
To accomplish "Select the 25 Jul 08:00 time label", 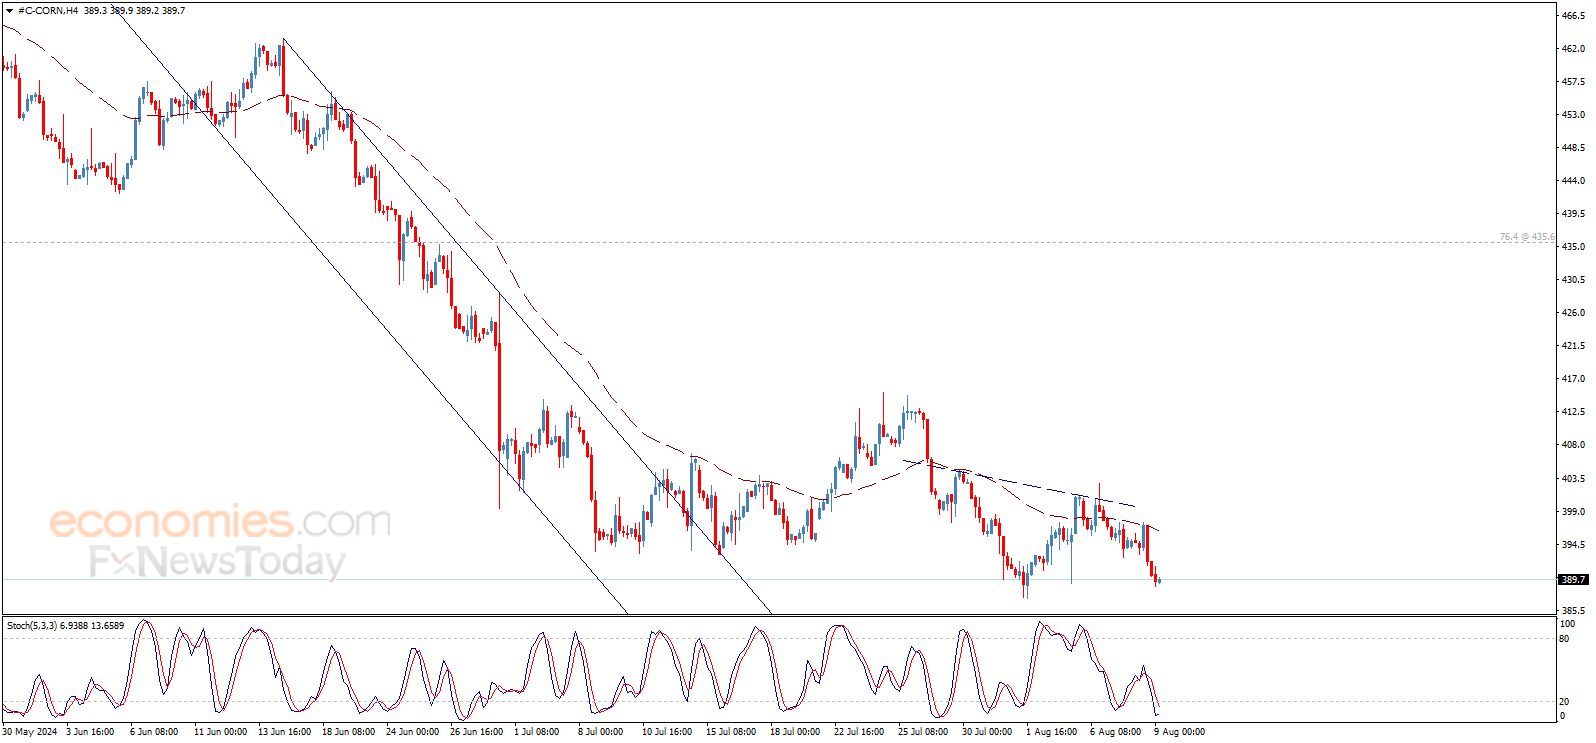I will [x=922, y=732].
